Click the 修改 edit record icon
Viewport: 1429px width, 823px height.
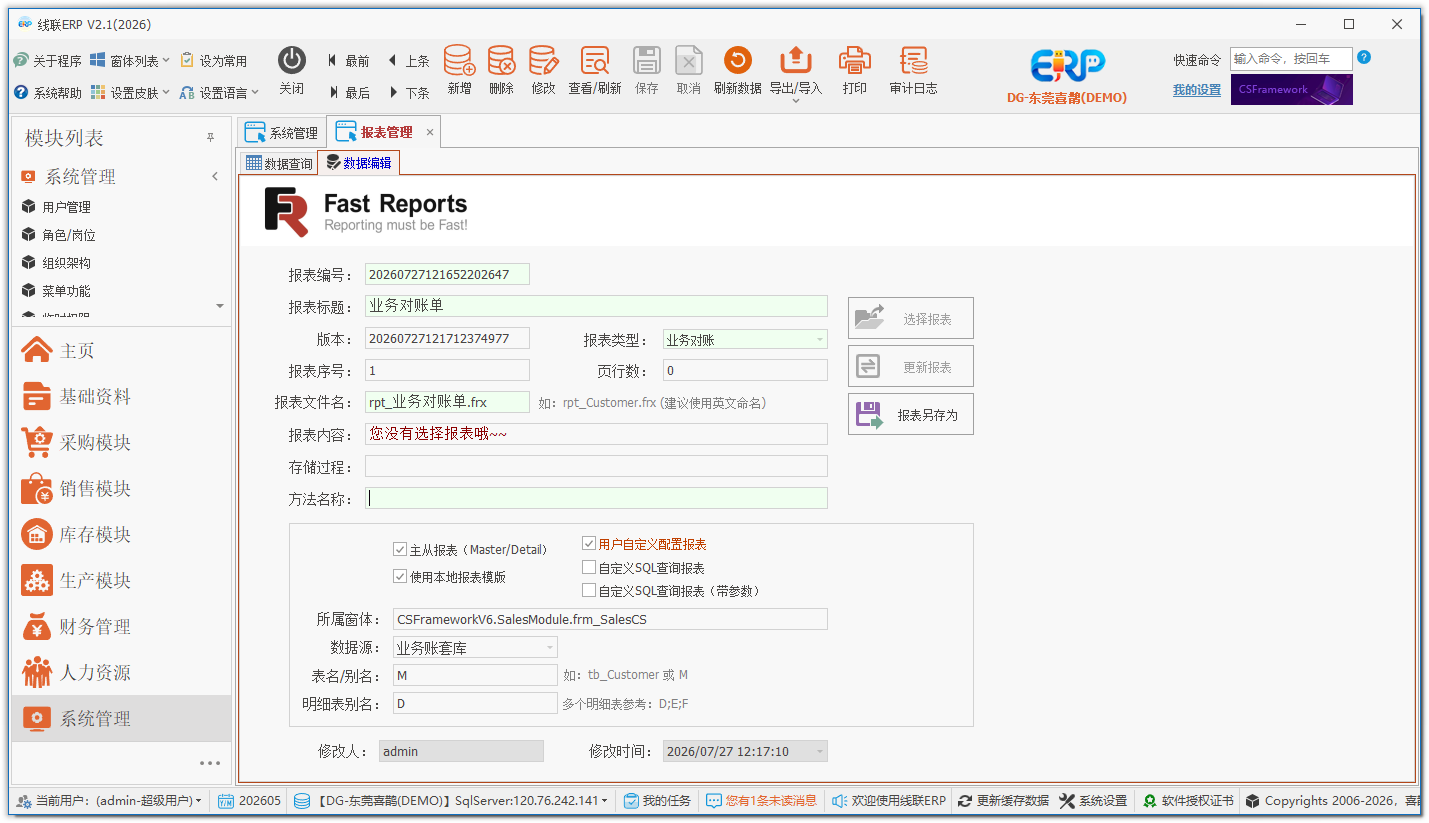click(x=543, y=61)
